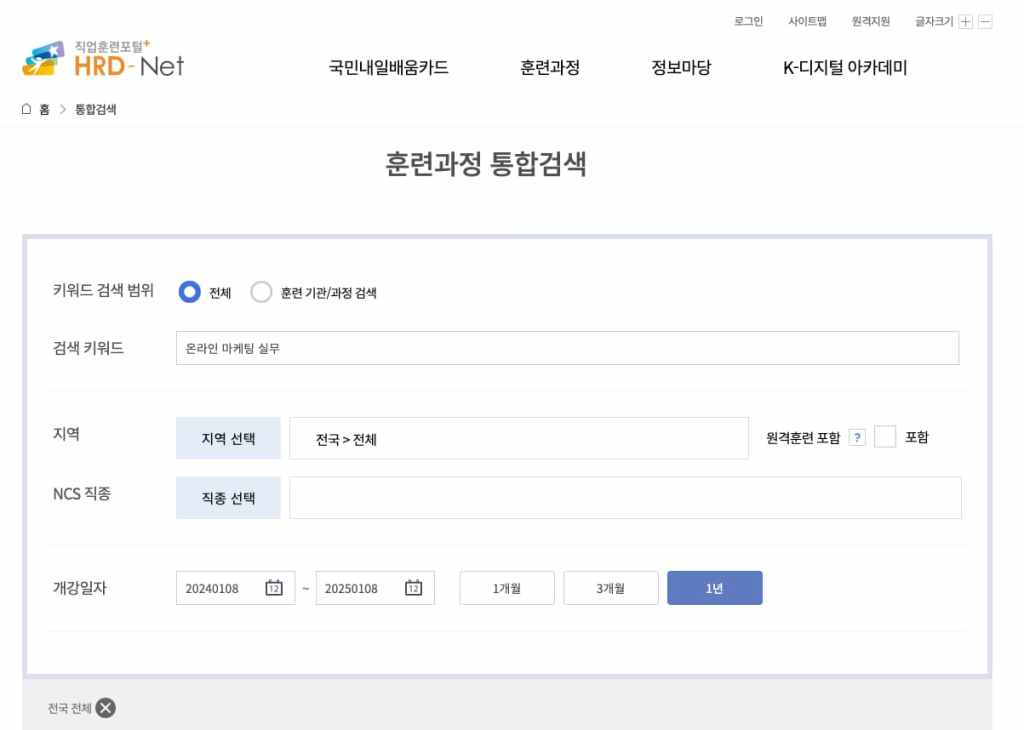
Task: Open the 지역 선택 region selector
Action: [x=228, y=437]
